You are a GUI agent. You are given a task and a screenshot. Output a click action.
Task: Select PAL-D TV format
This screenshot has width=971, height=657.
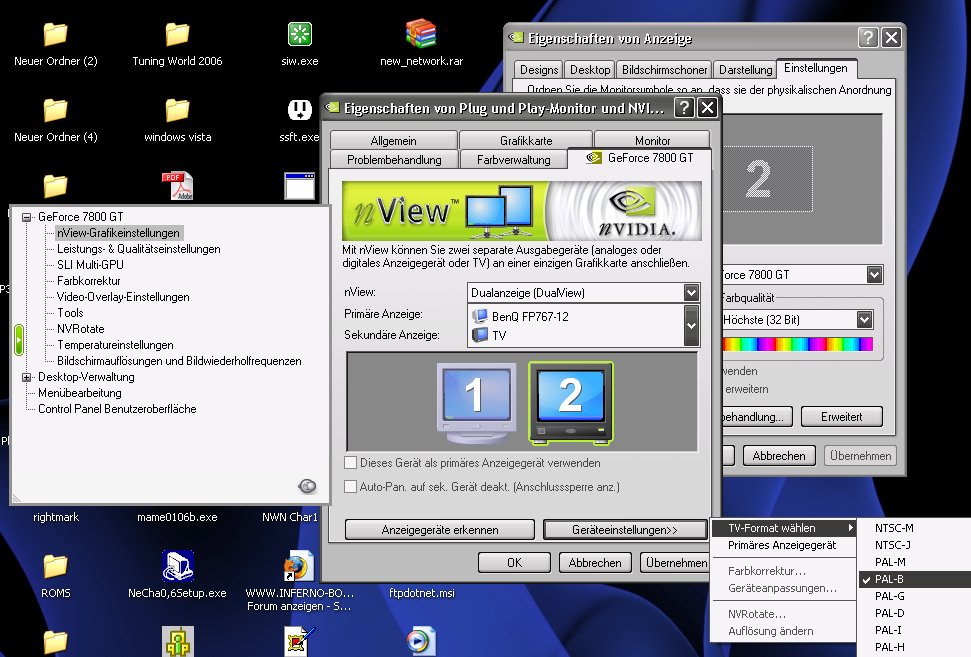914,613
